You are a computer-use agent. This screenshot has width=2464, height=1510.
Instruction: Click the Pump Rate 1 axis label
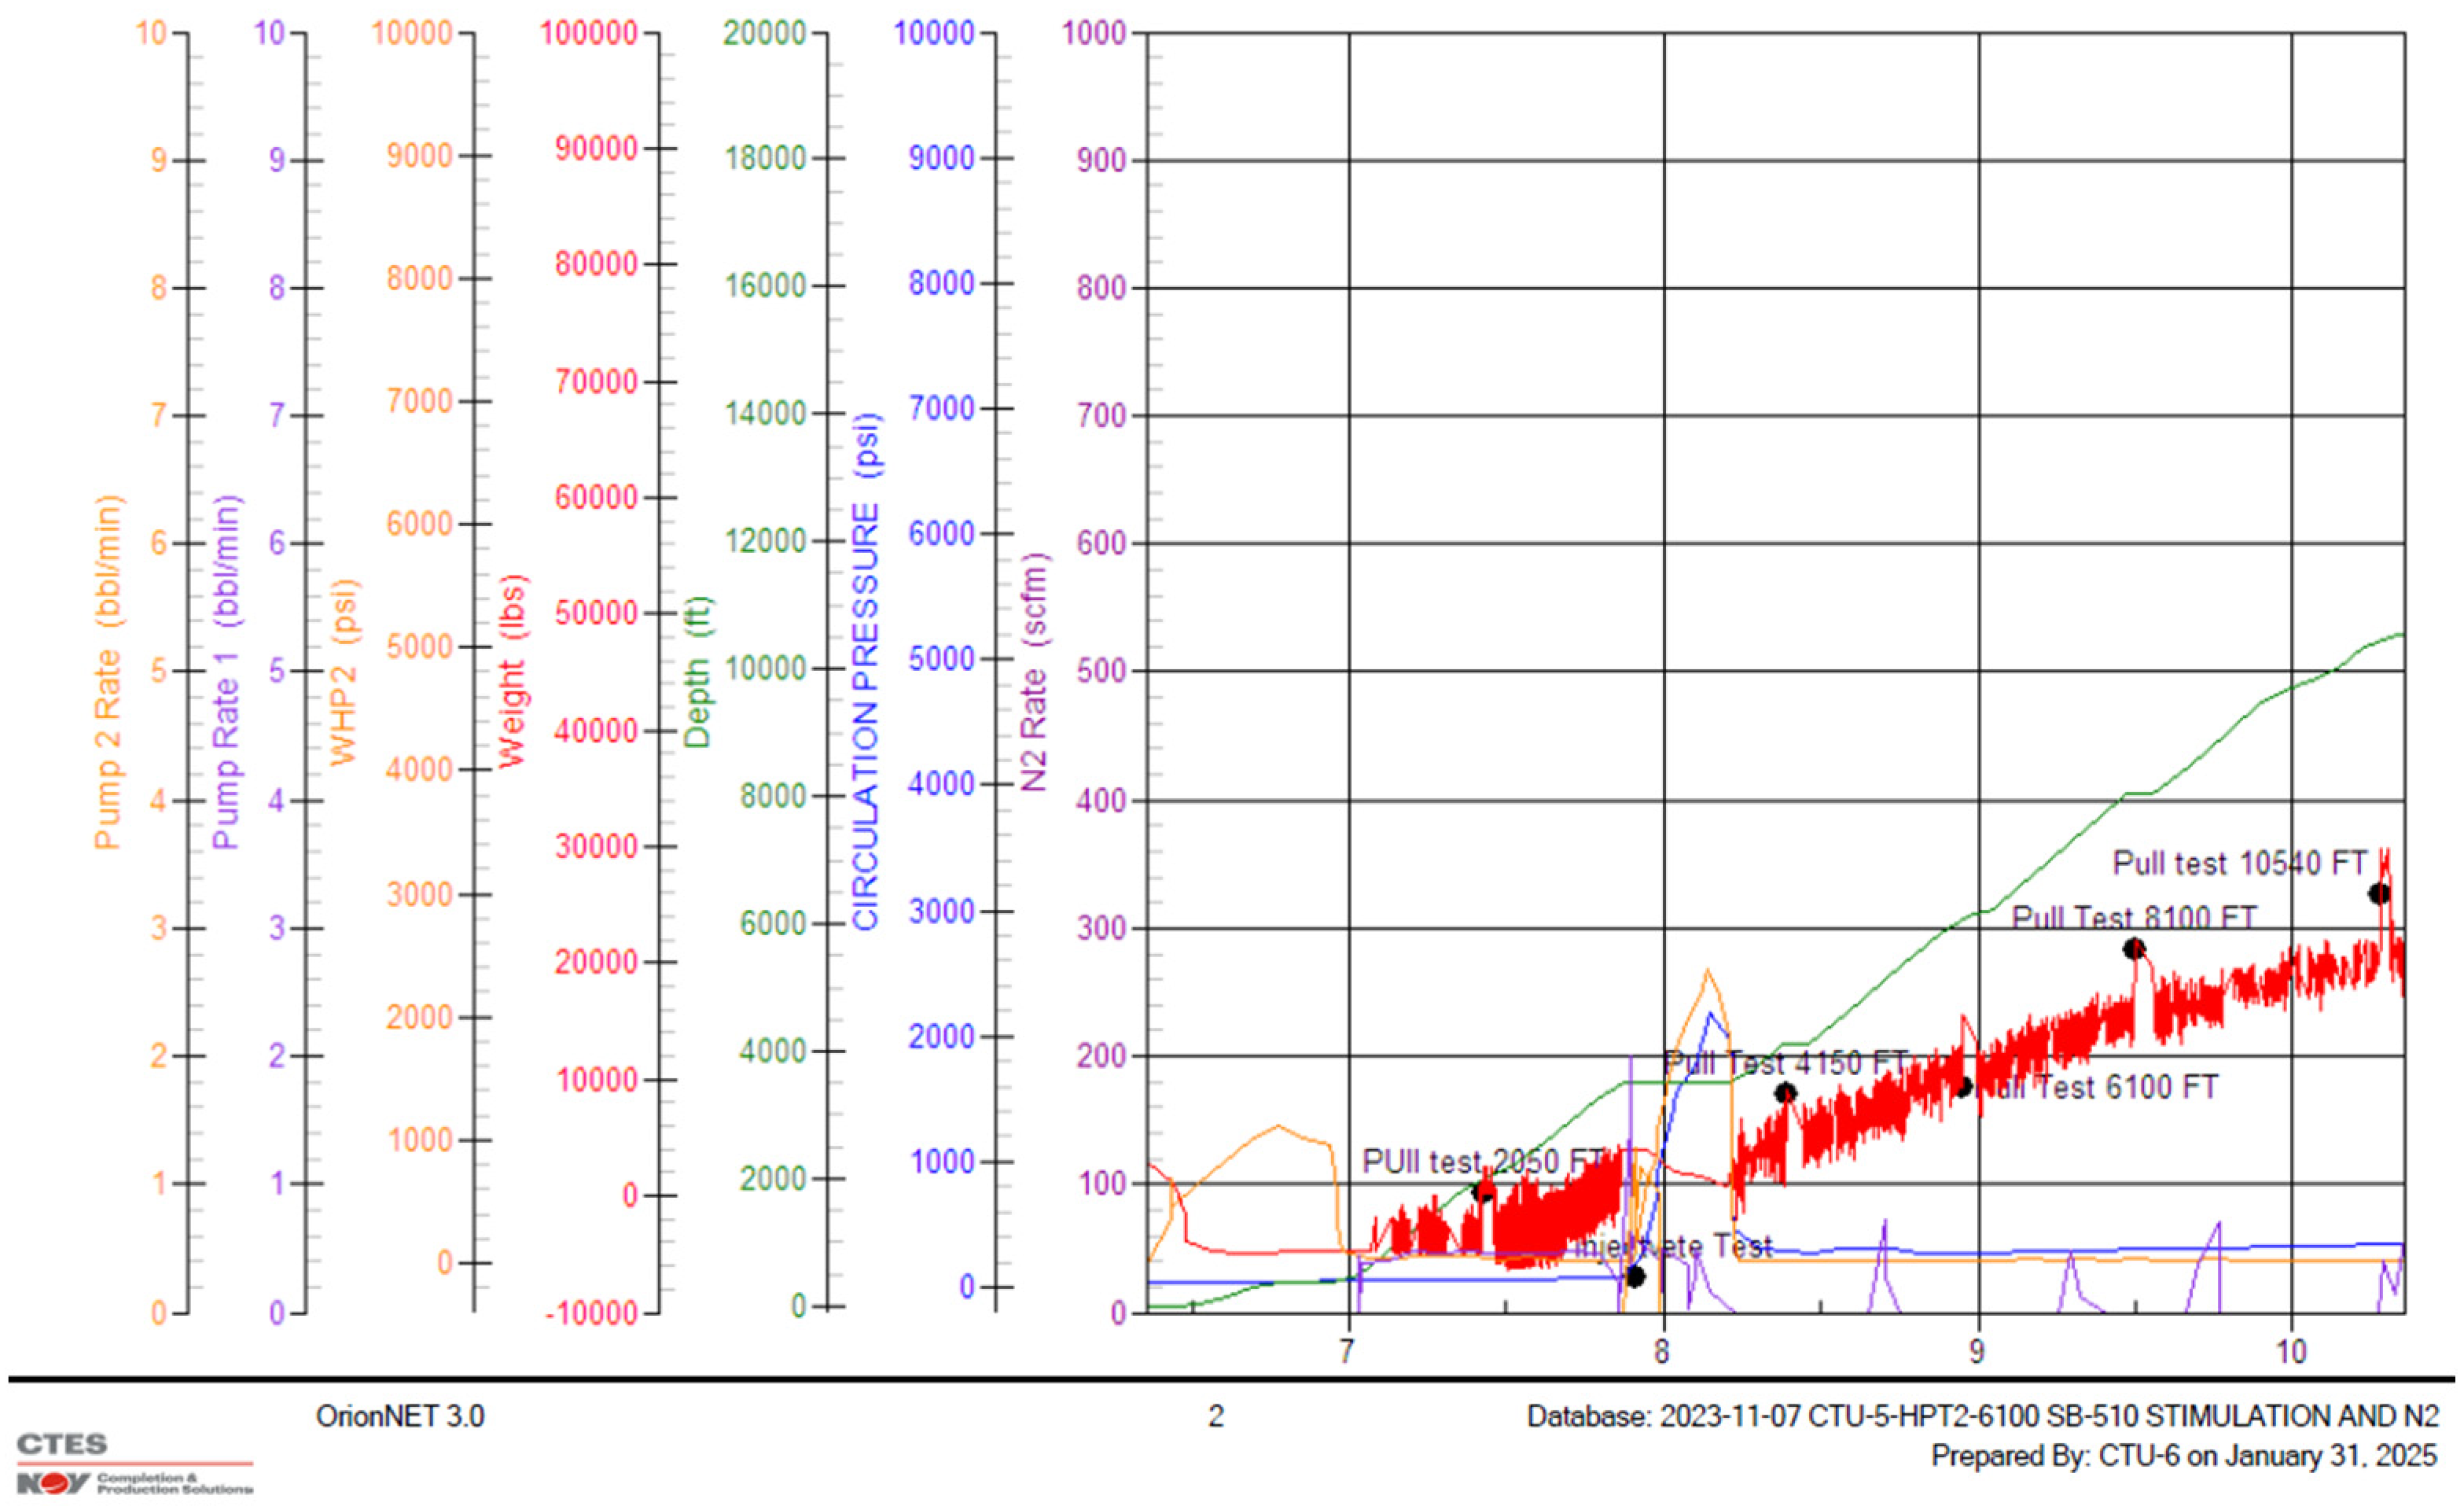tap(227, 672)
